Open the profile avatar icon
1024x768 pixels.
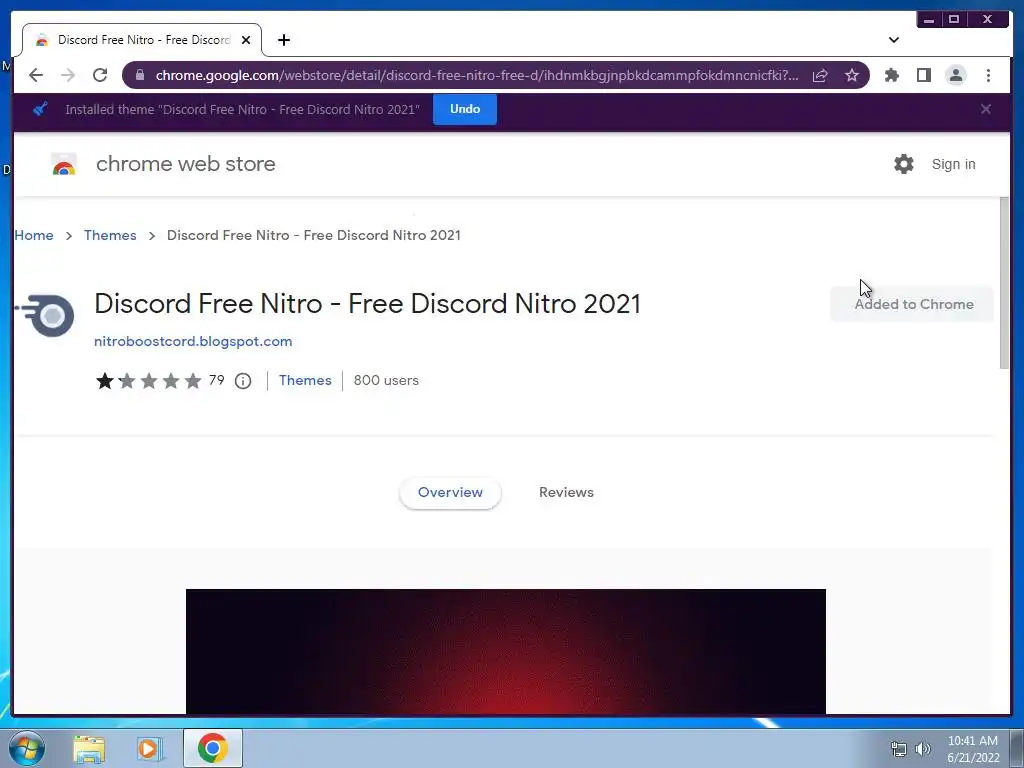(x=955, y=75)
